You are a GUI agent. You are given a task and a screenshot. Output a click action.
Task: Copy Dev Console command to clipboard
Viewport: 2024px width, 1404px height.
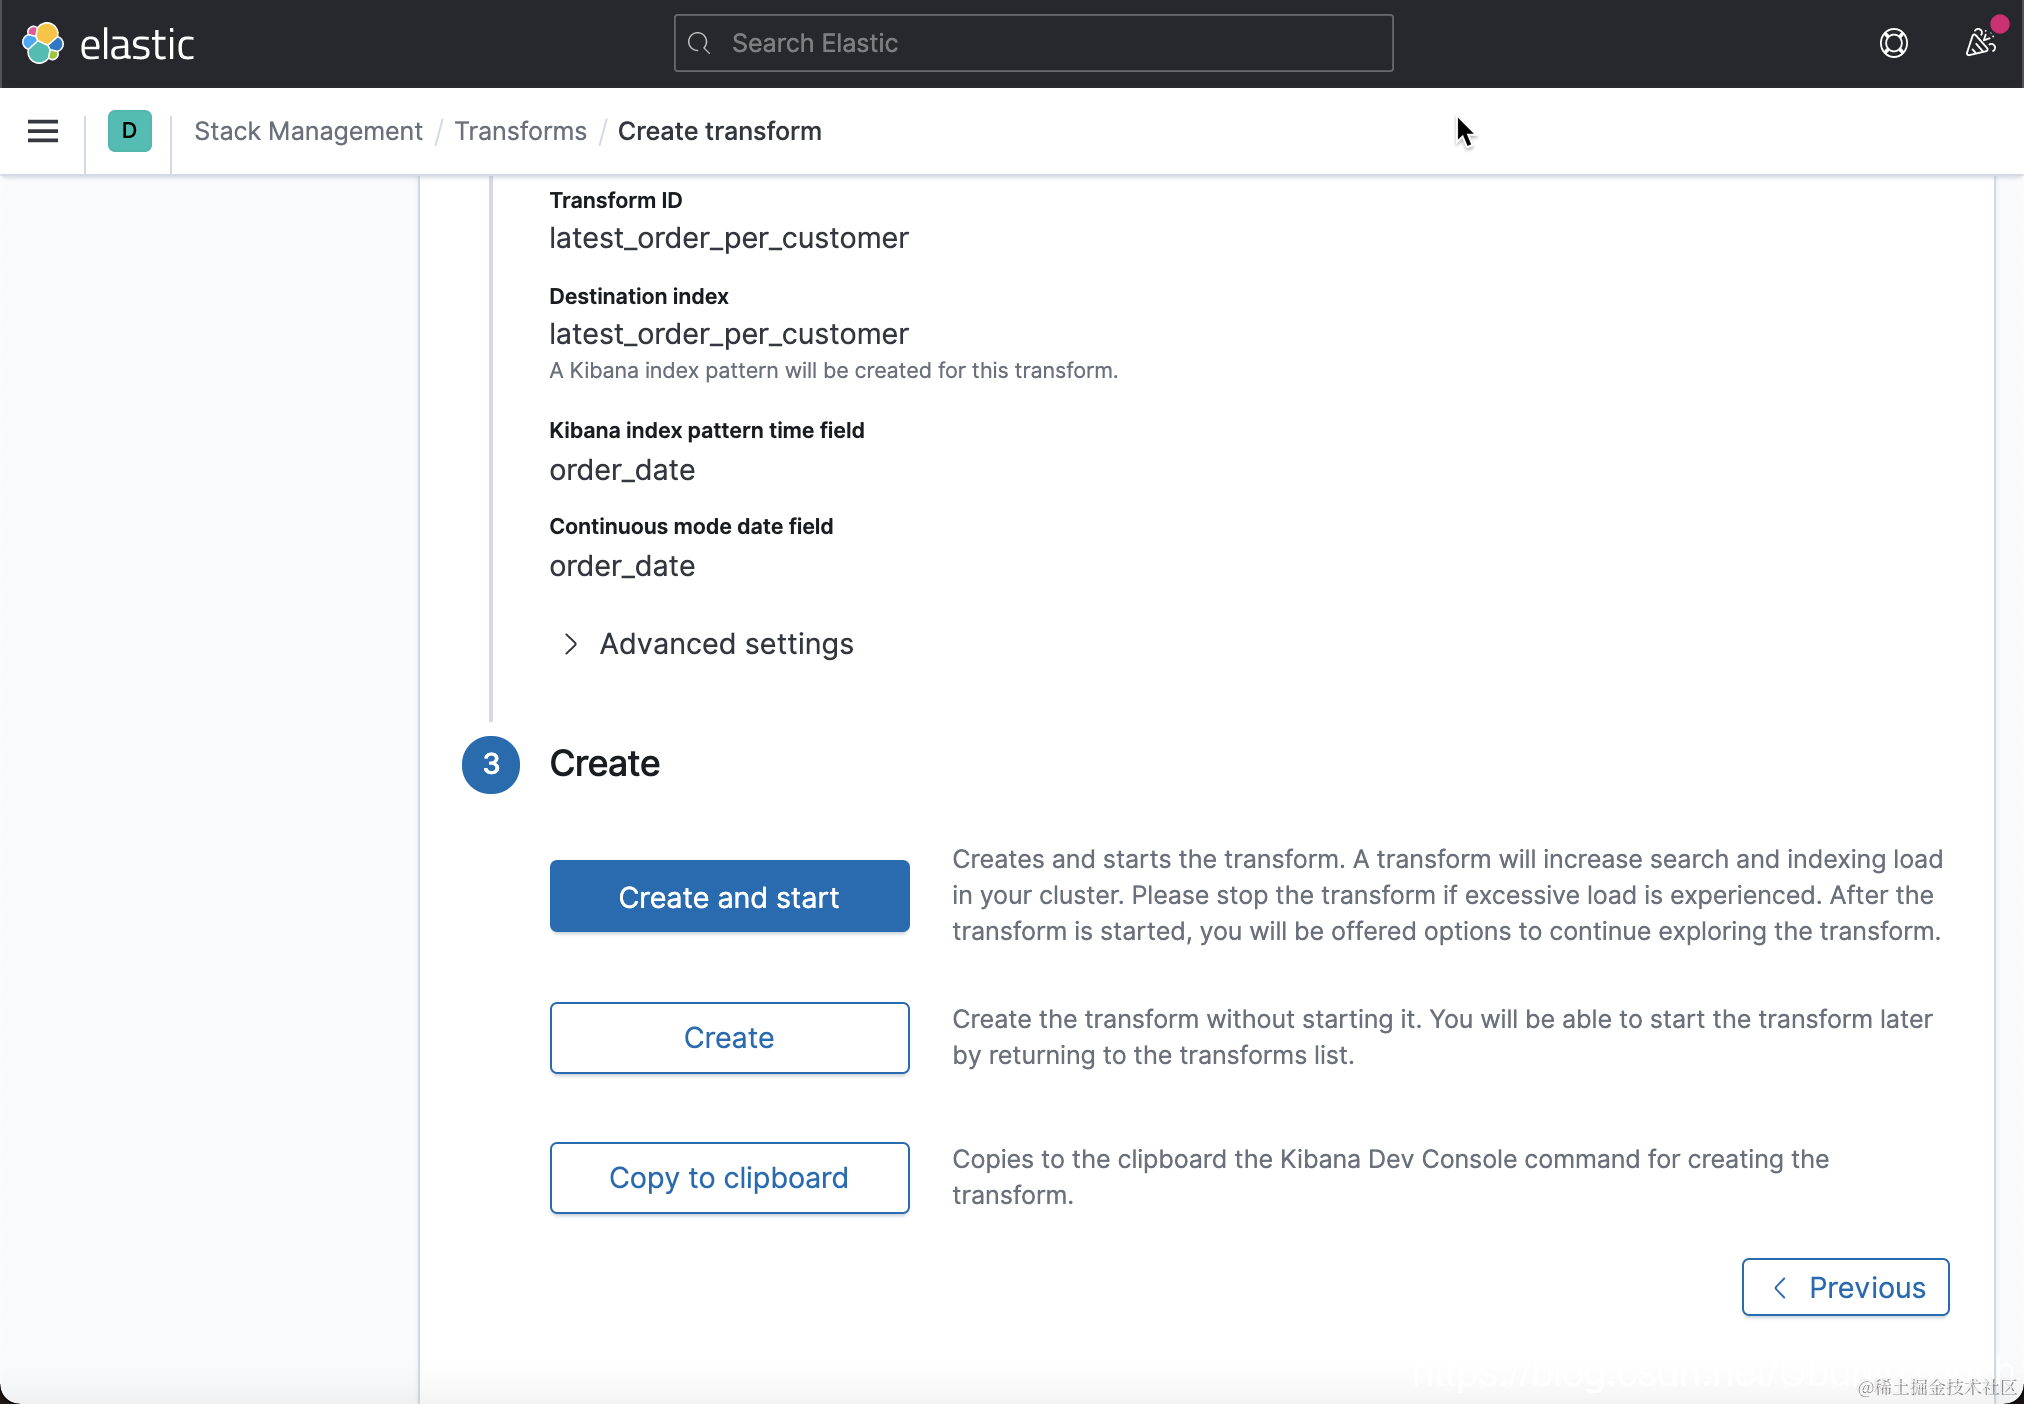coord(729,1178)
